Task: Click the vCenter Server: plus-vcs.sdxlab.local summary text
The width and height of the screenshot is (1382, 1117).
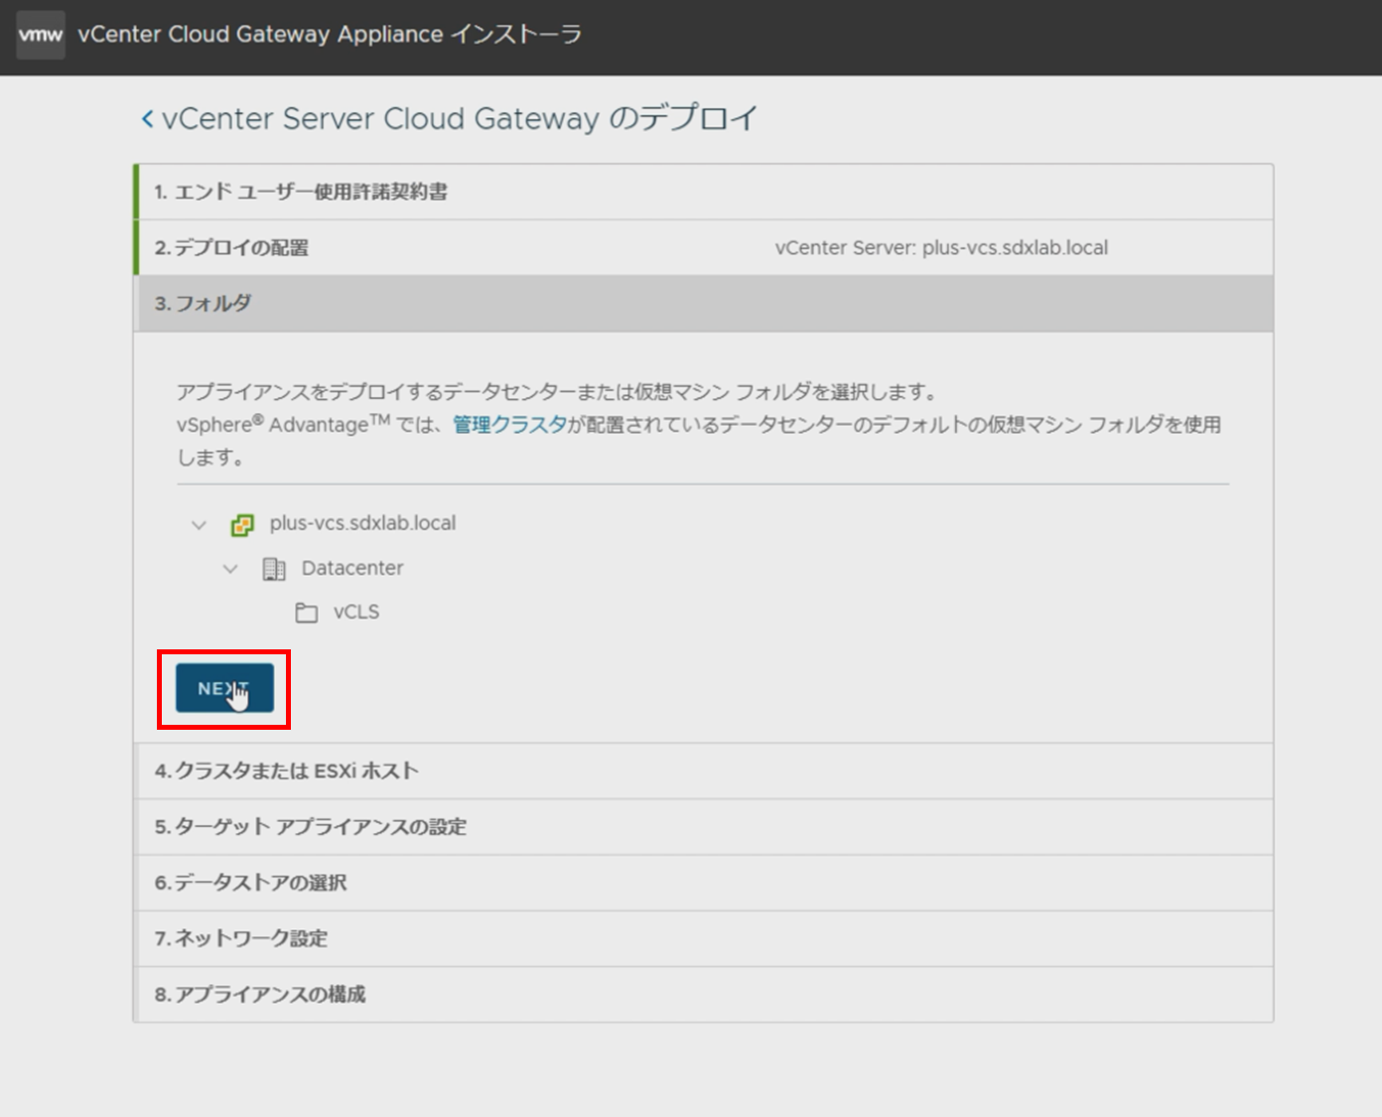Action: click(x=941, y=248)
